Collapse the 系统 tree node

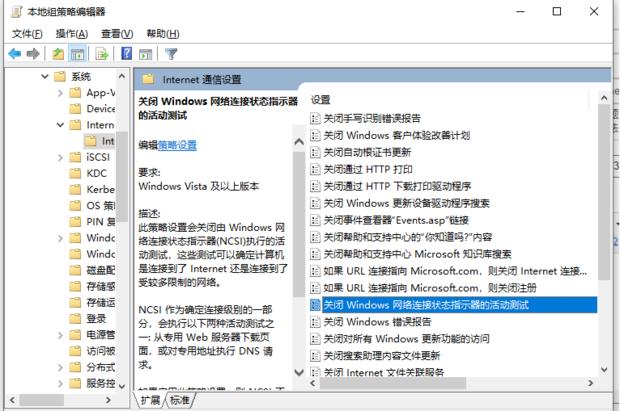[45, 76]
